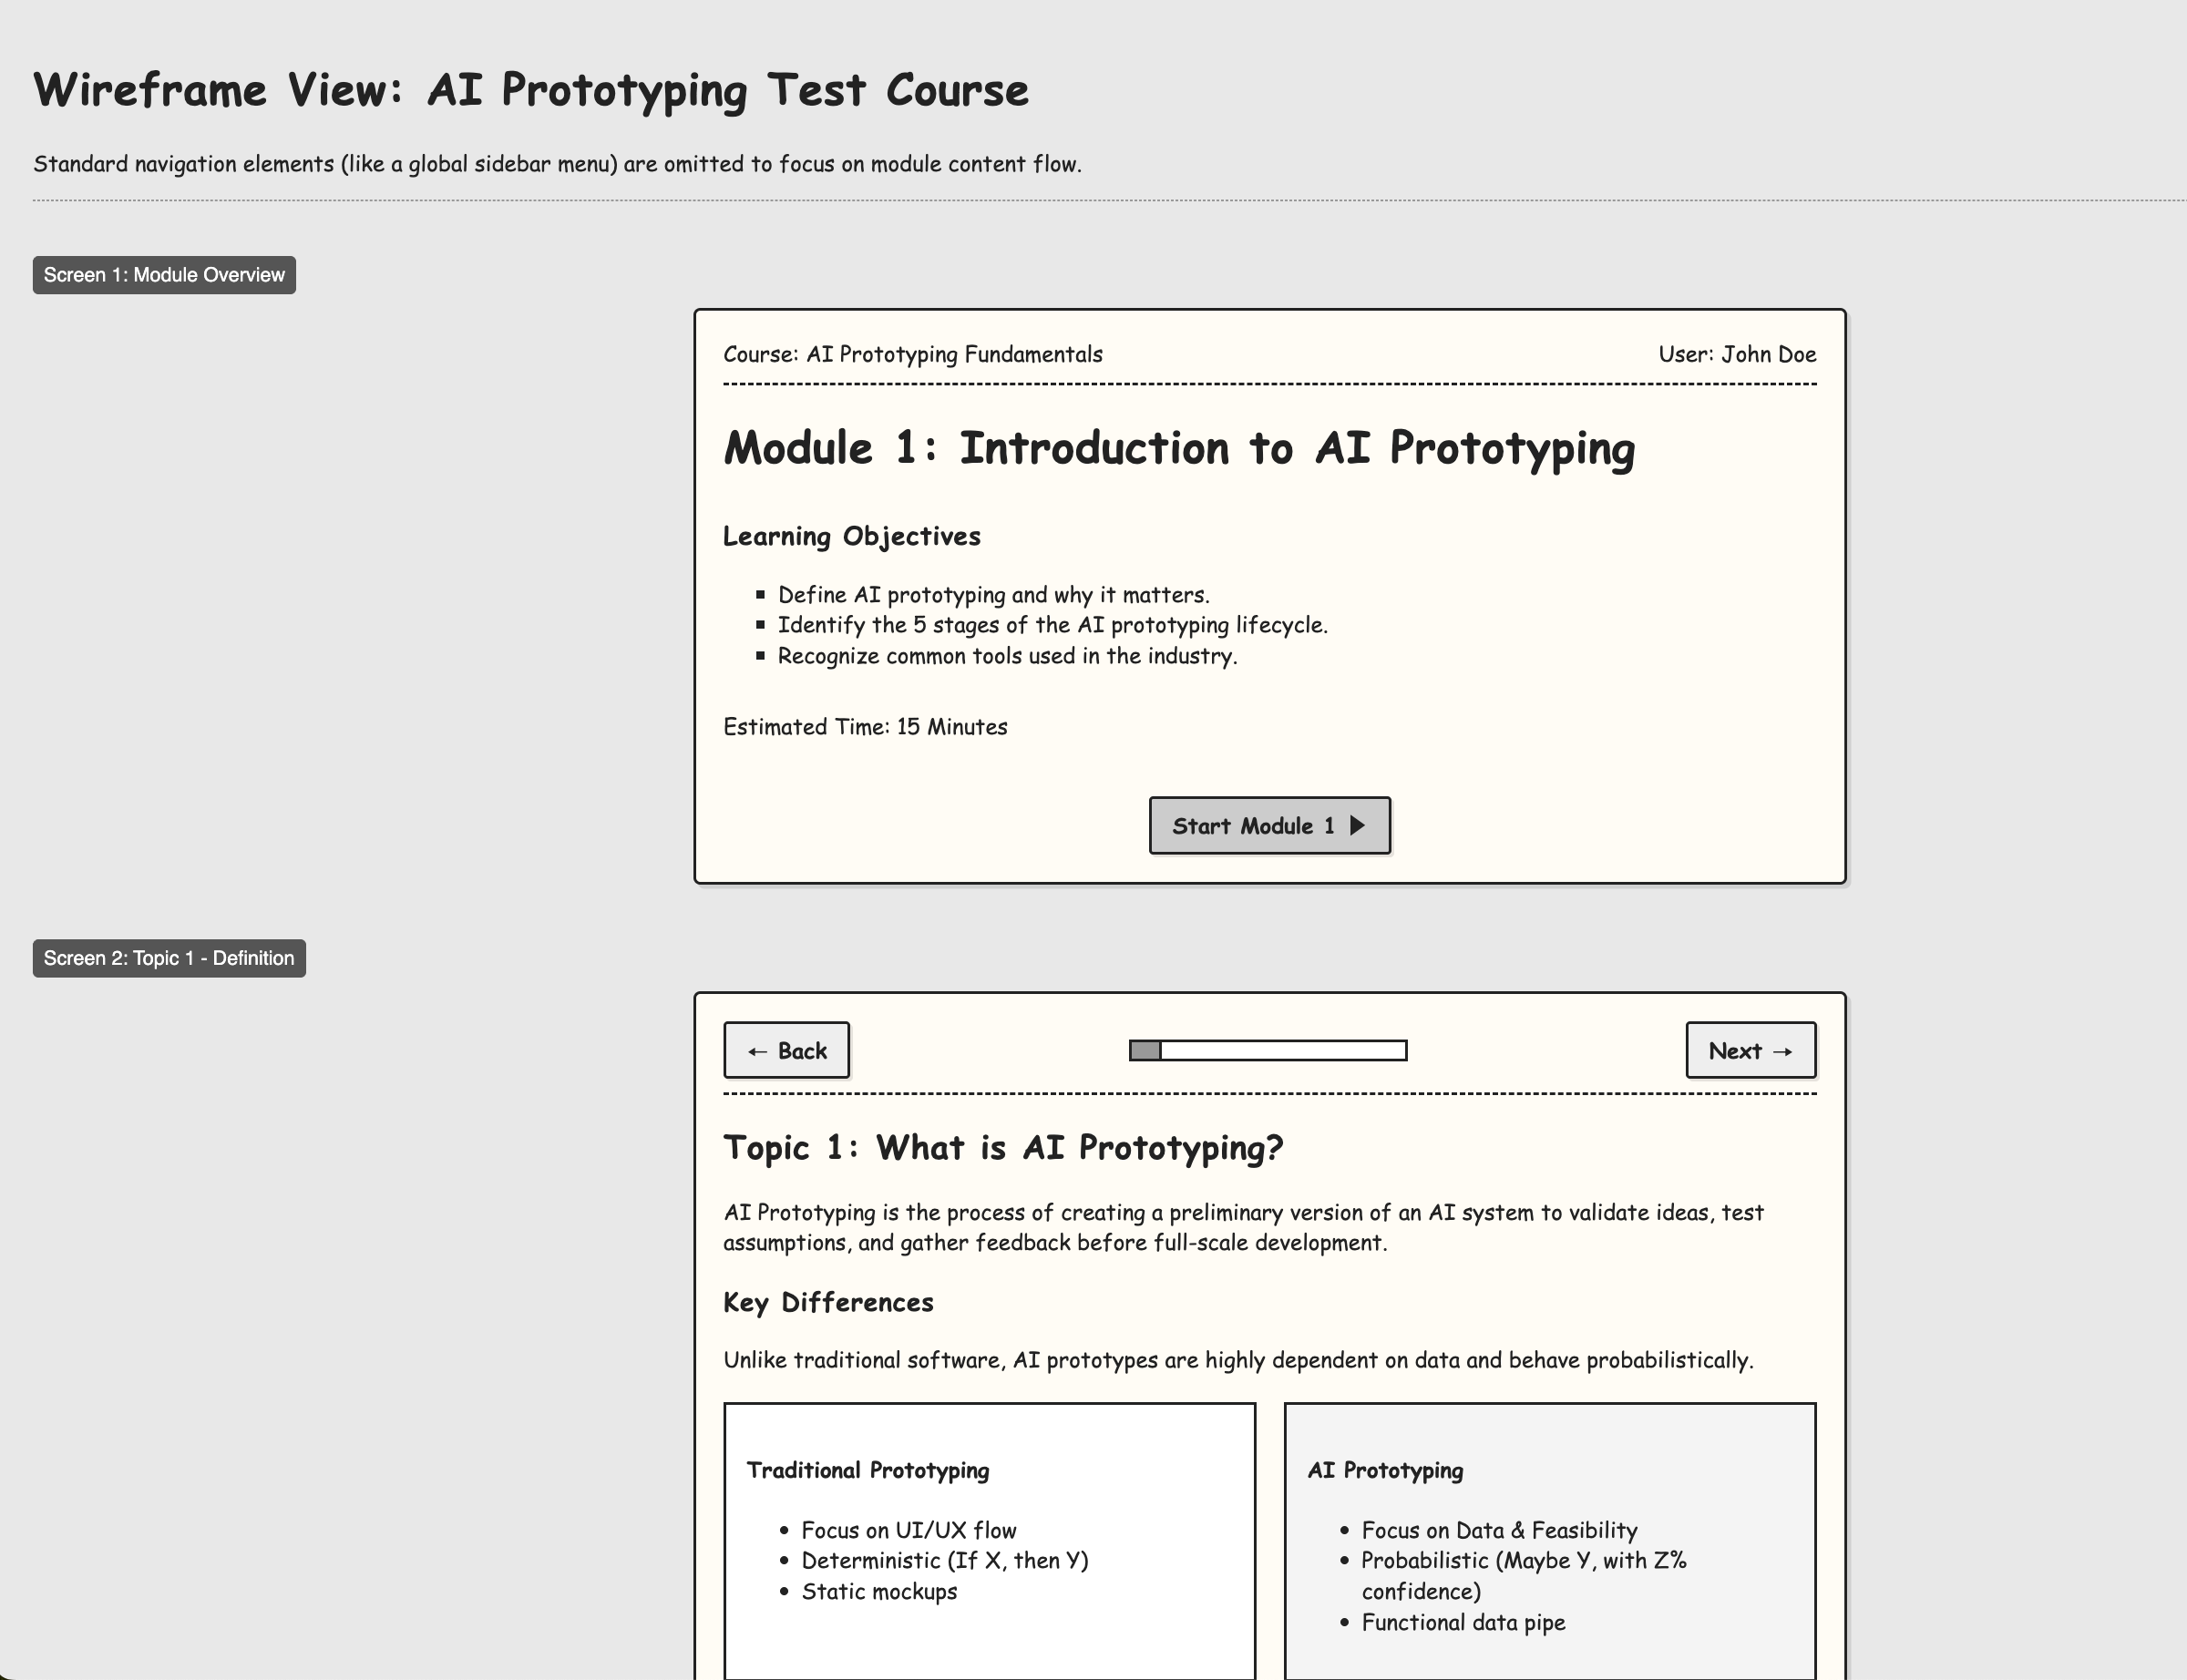
Task: Click the play triangle icon in Start Module
Action: click(1357, 825)
